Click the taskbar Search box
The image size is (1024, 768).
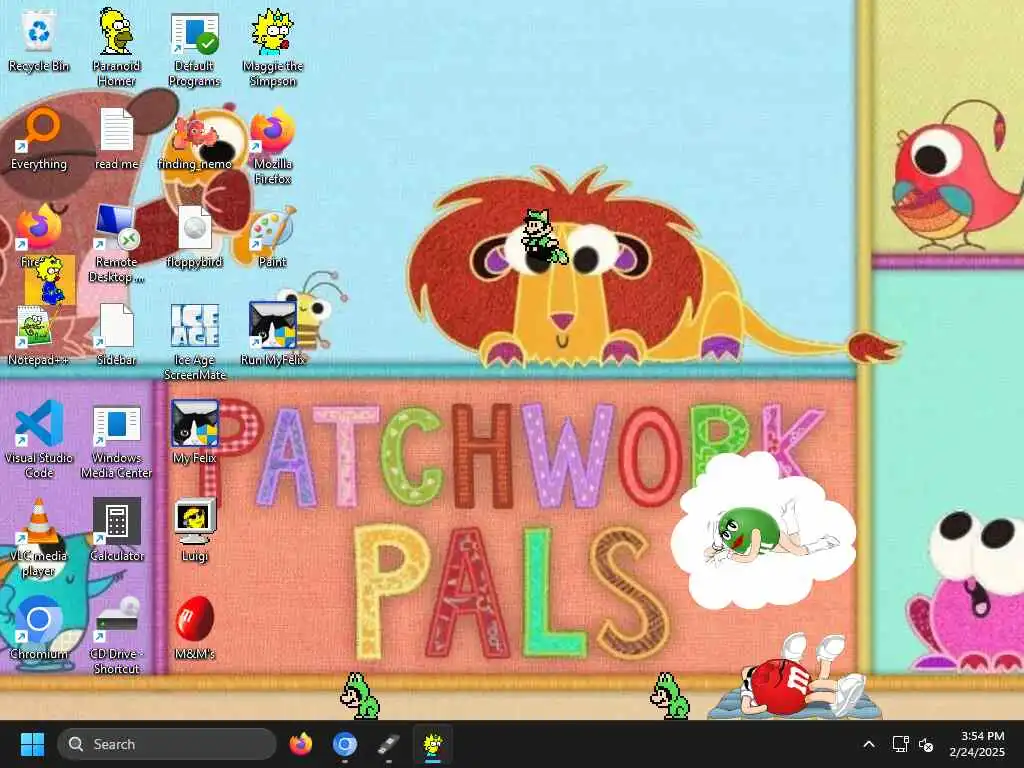[167, 744]
